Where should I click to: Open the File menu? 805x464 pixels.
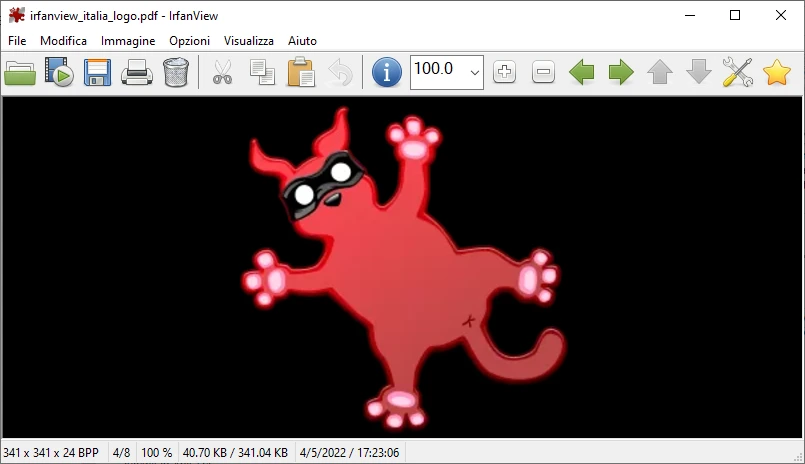(17, 41)
